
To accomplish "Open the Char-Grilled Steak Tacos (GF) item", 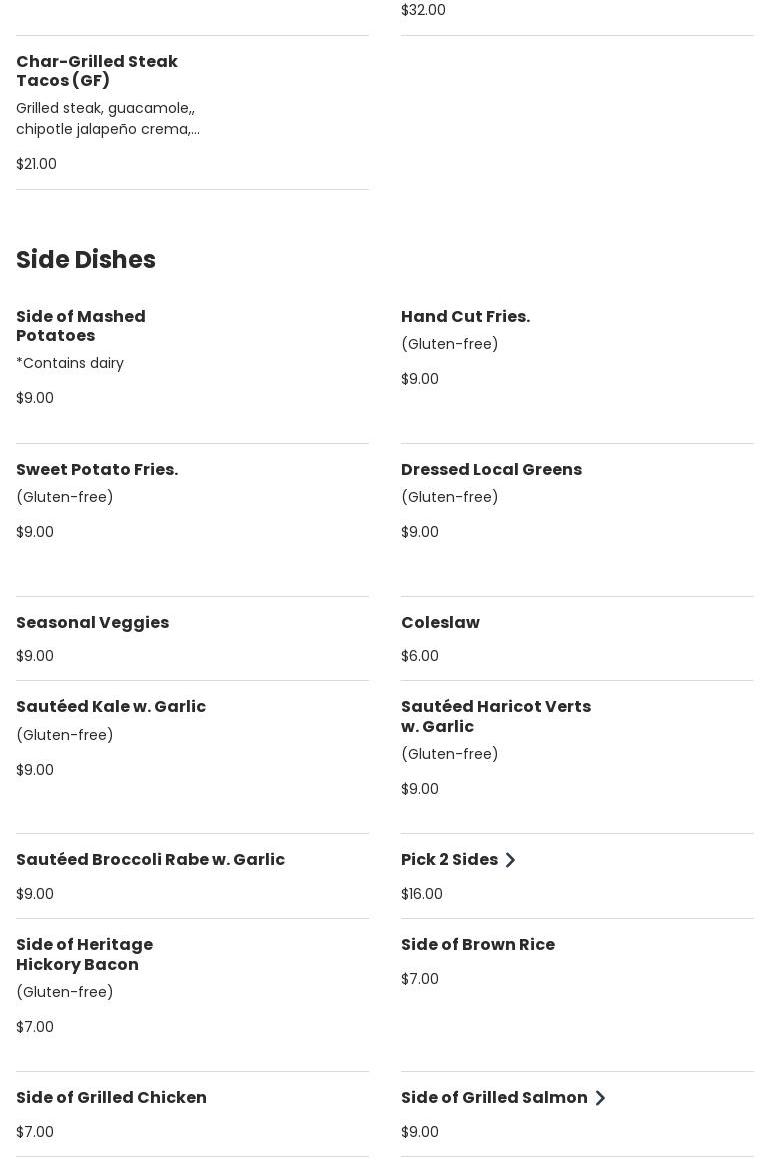I will (97, 71).
